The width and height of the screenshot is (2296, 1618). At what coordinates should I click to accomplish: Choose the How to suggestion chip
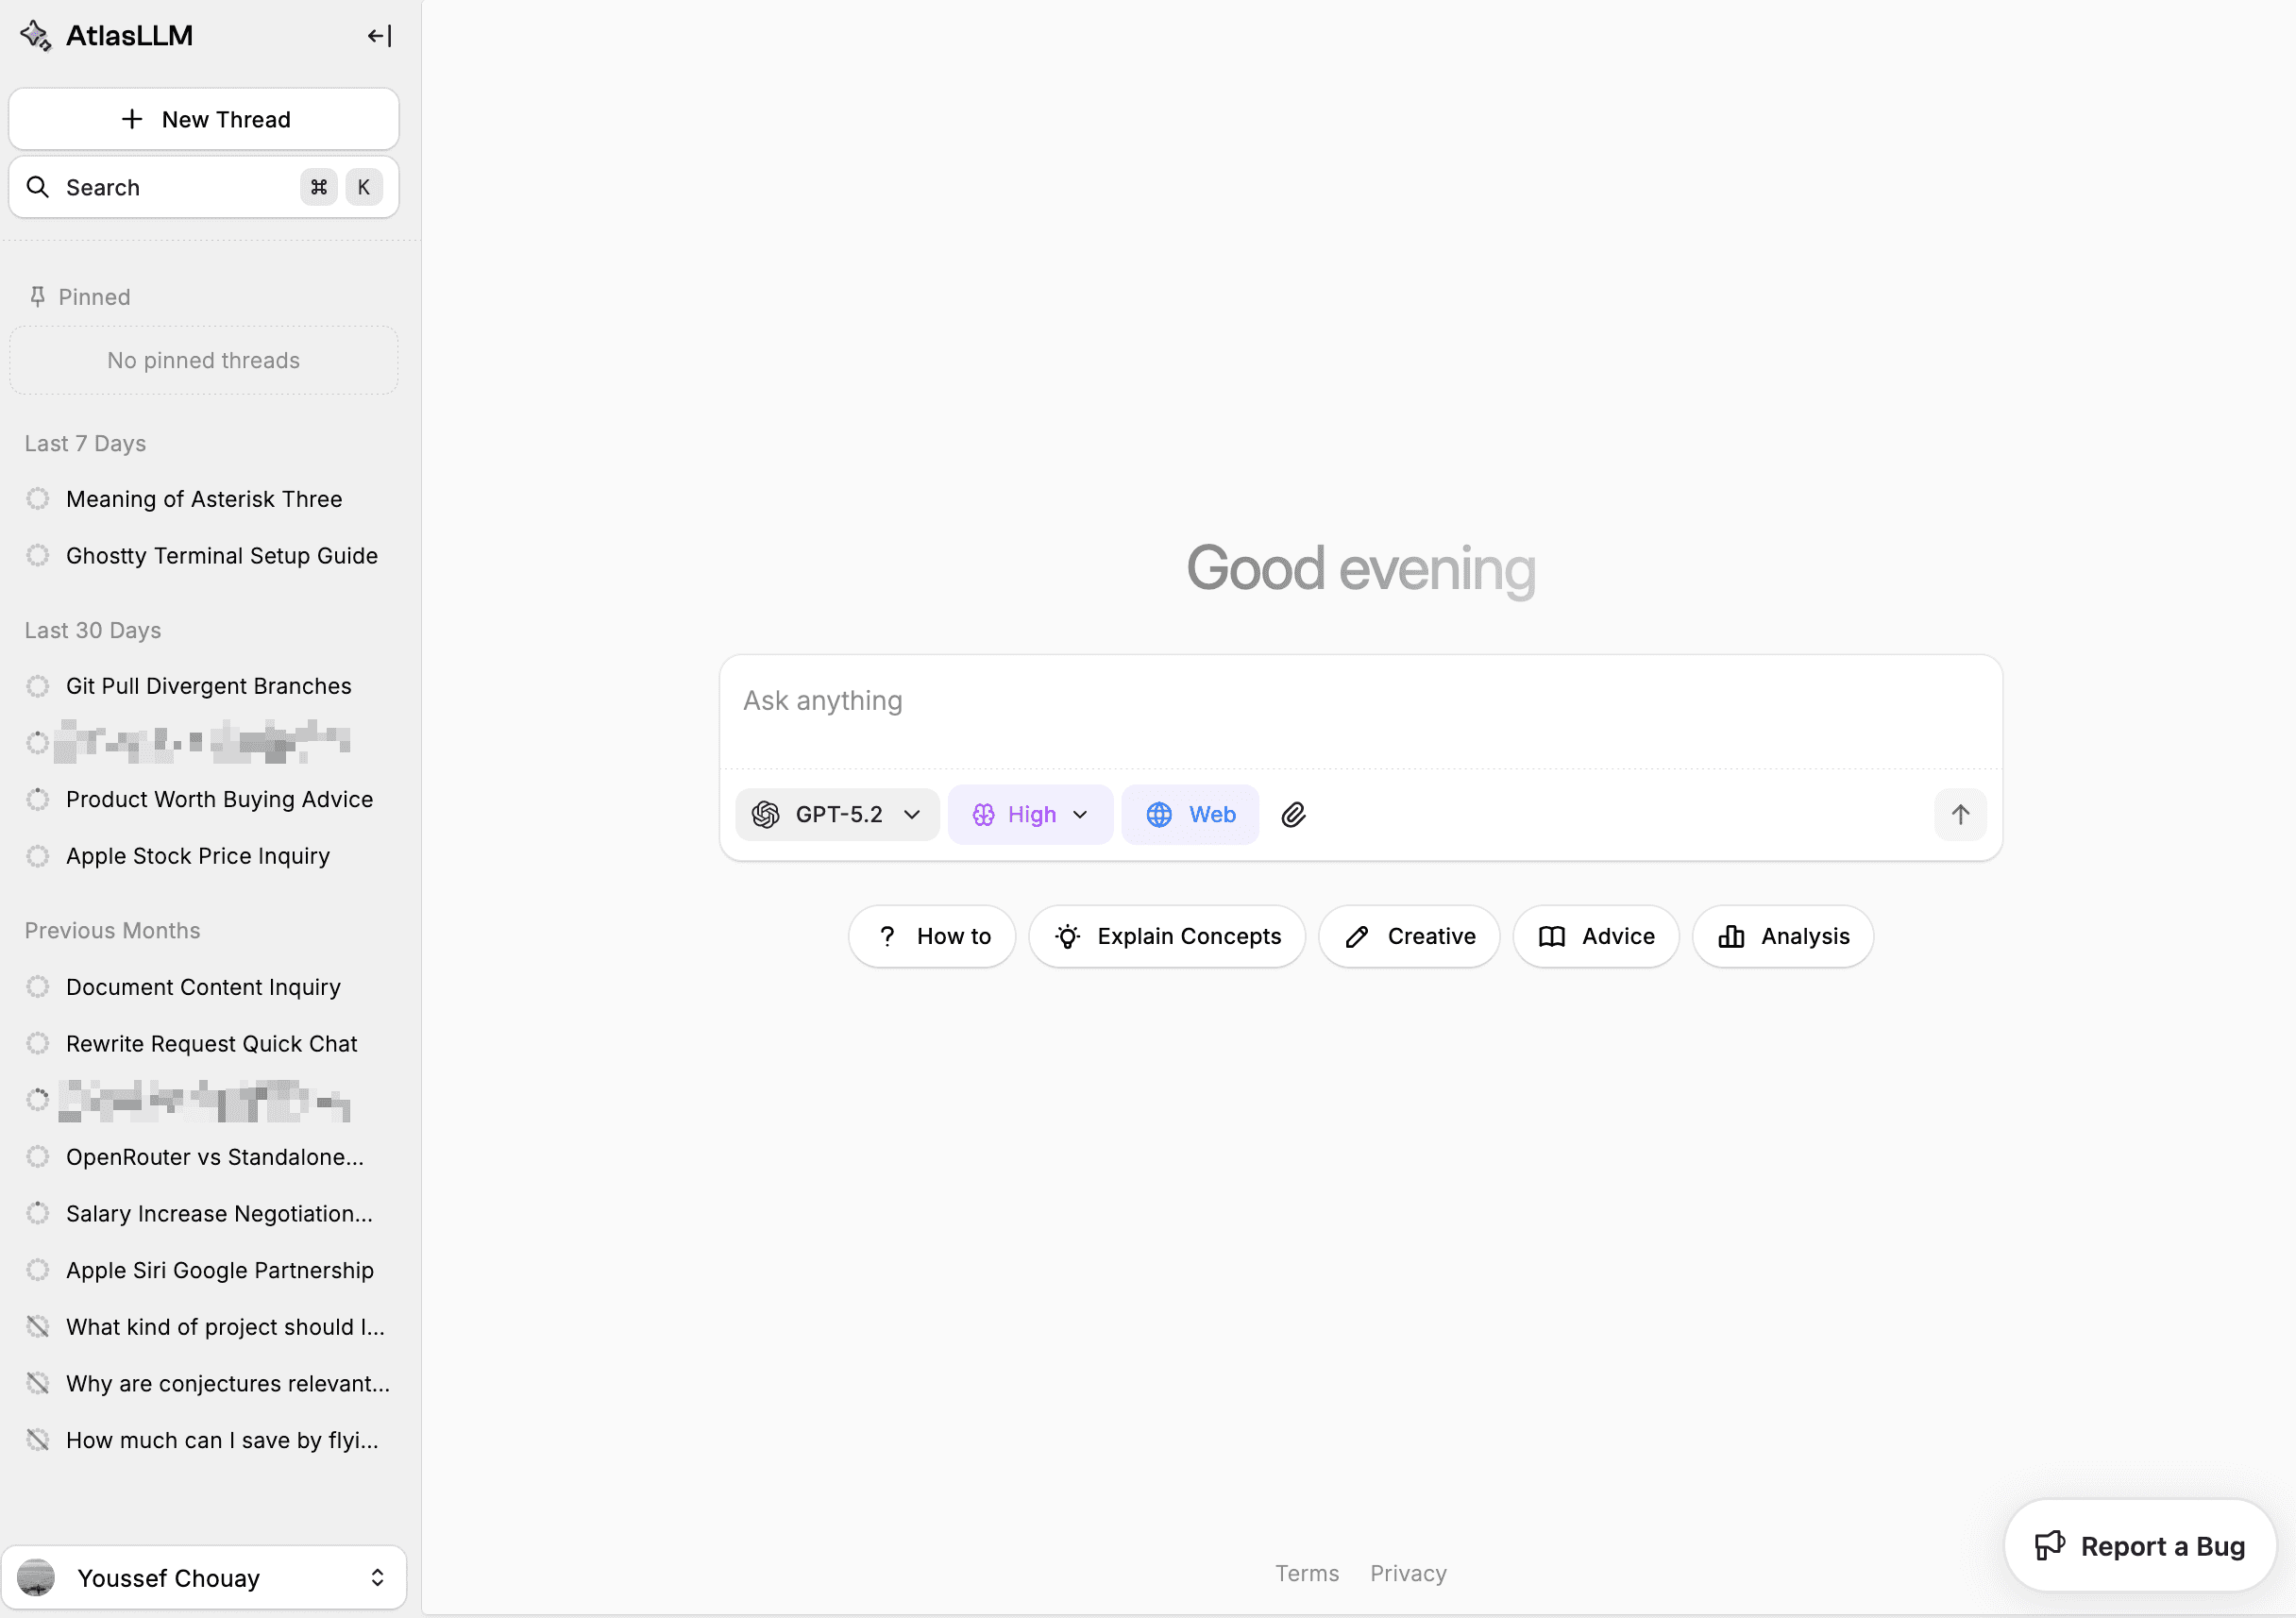click(x=932, y=936)
